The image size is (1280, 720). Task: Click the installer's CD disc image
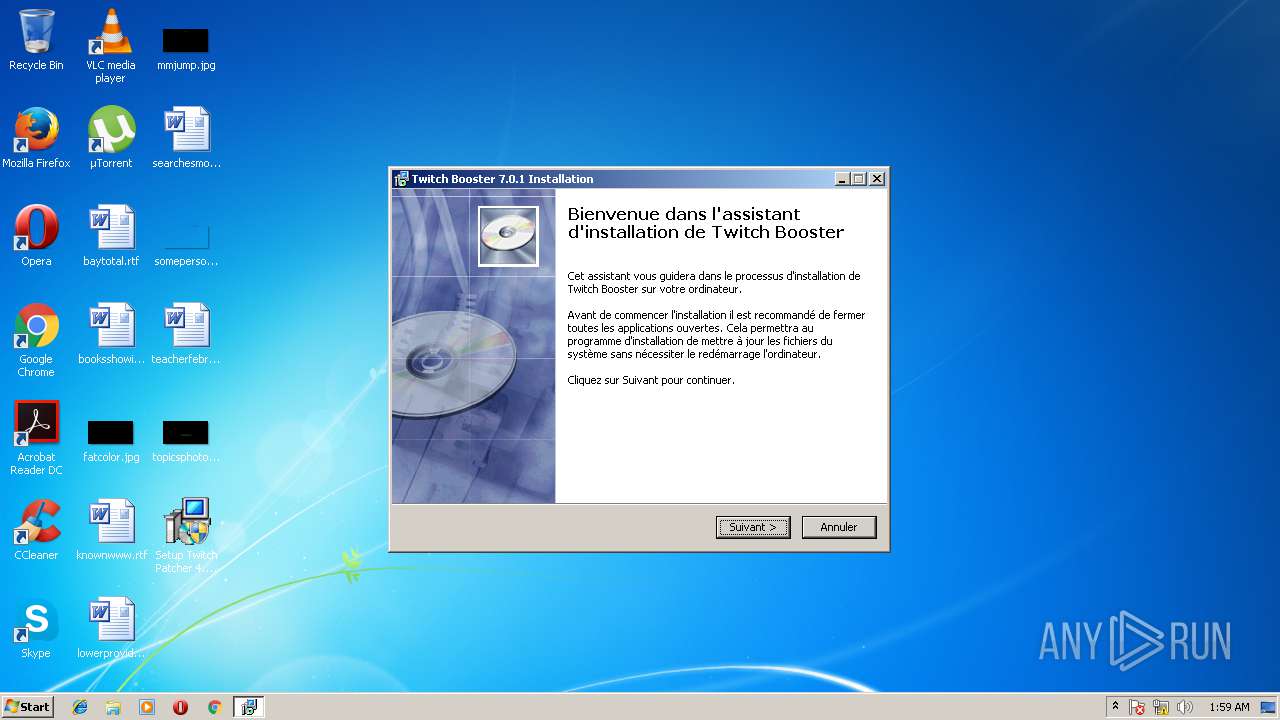point(508,236)
